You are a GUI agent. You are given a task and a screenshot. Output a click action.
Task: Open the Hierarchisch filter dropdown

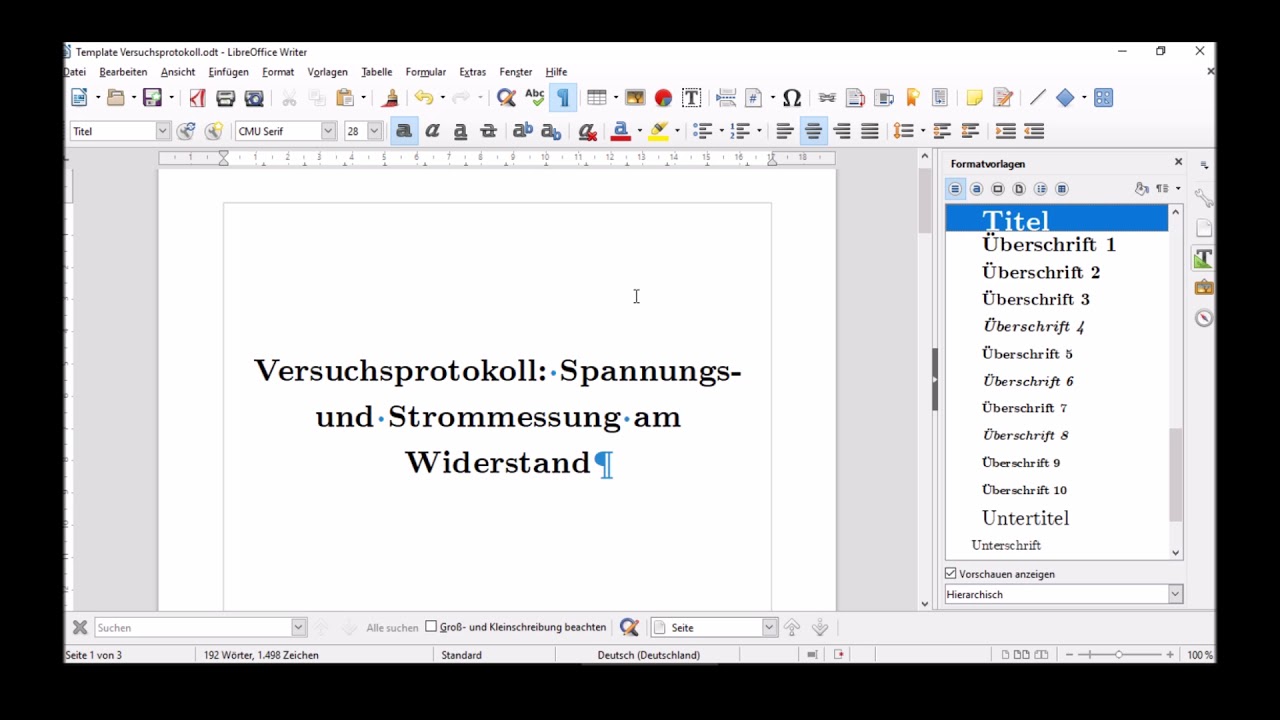(x=1175, y=594)
